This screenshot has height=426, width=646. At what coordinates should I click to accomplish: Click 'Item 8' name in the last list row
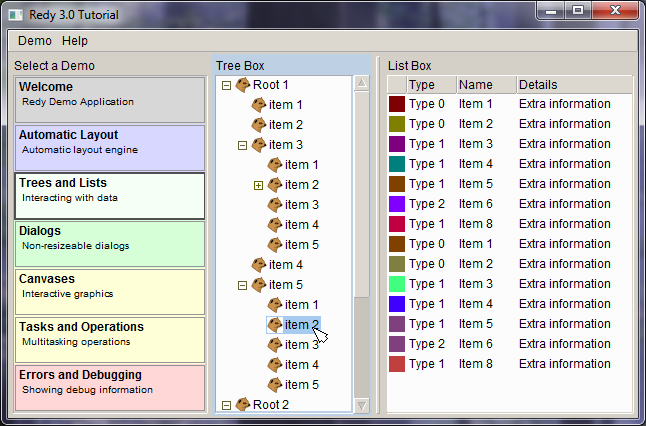coord(476,364)
